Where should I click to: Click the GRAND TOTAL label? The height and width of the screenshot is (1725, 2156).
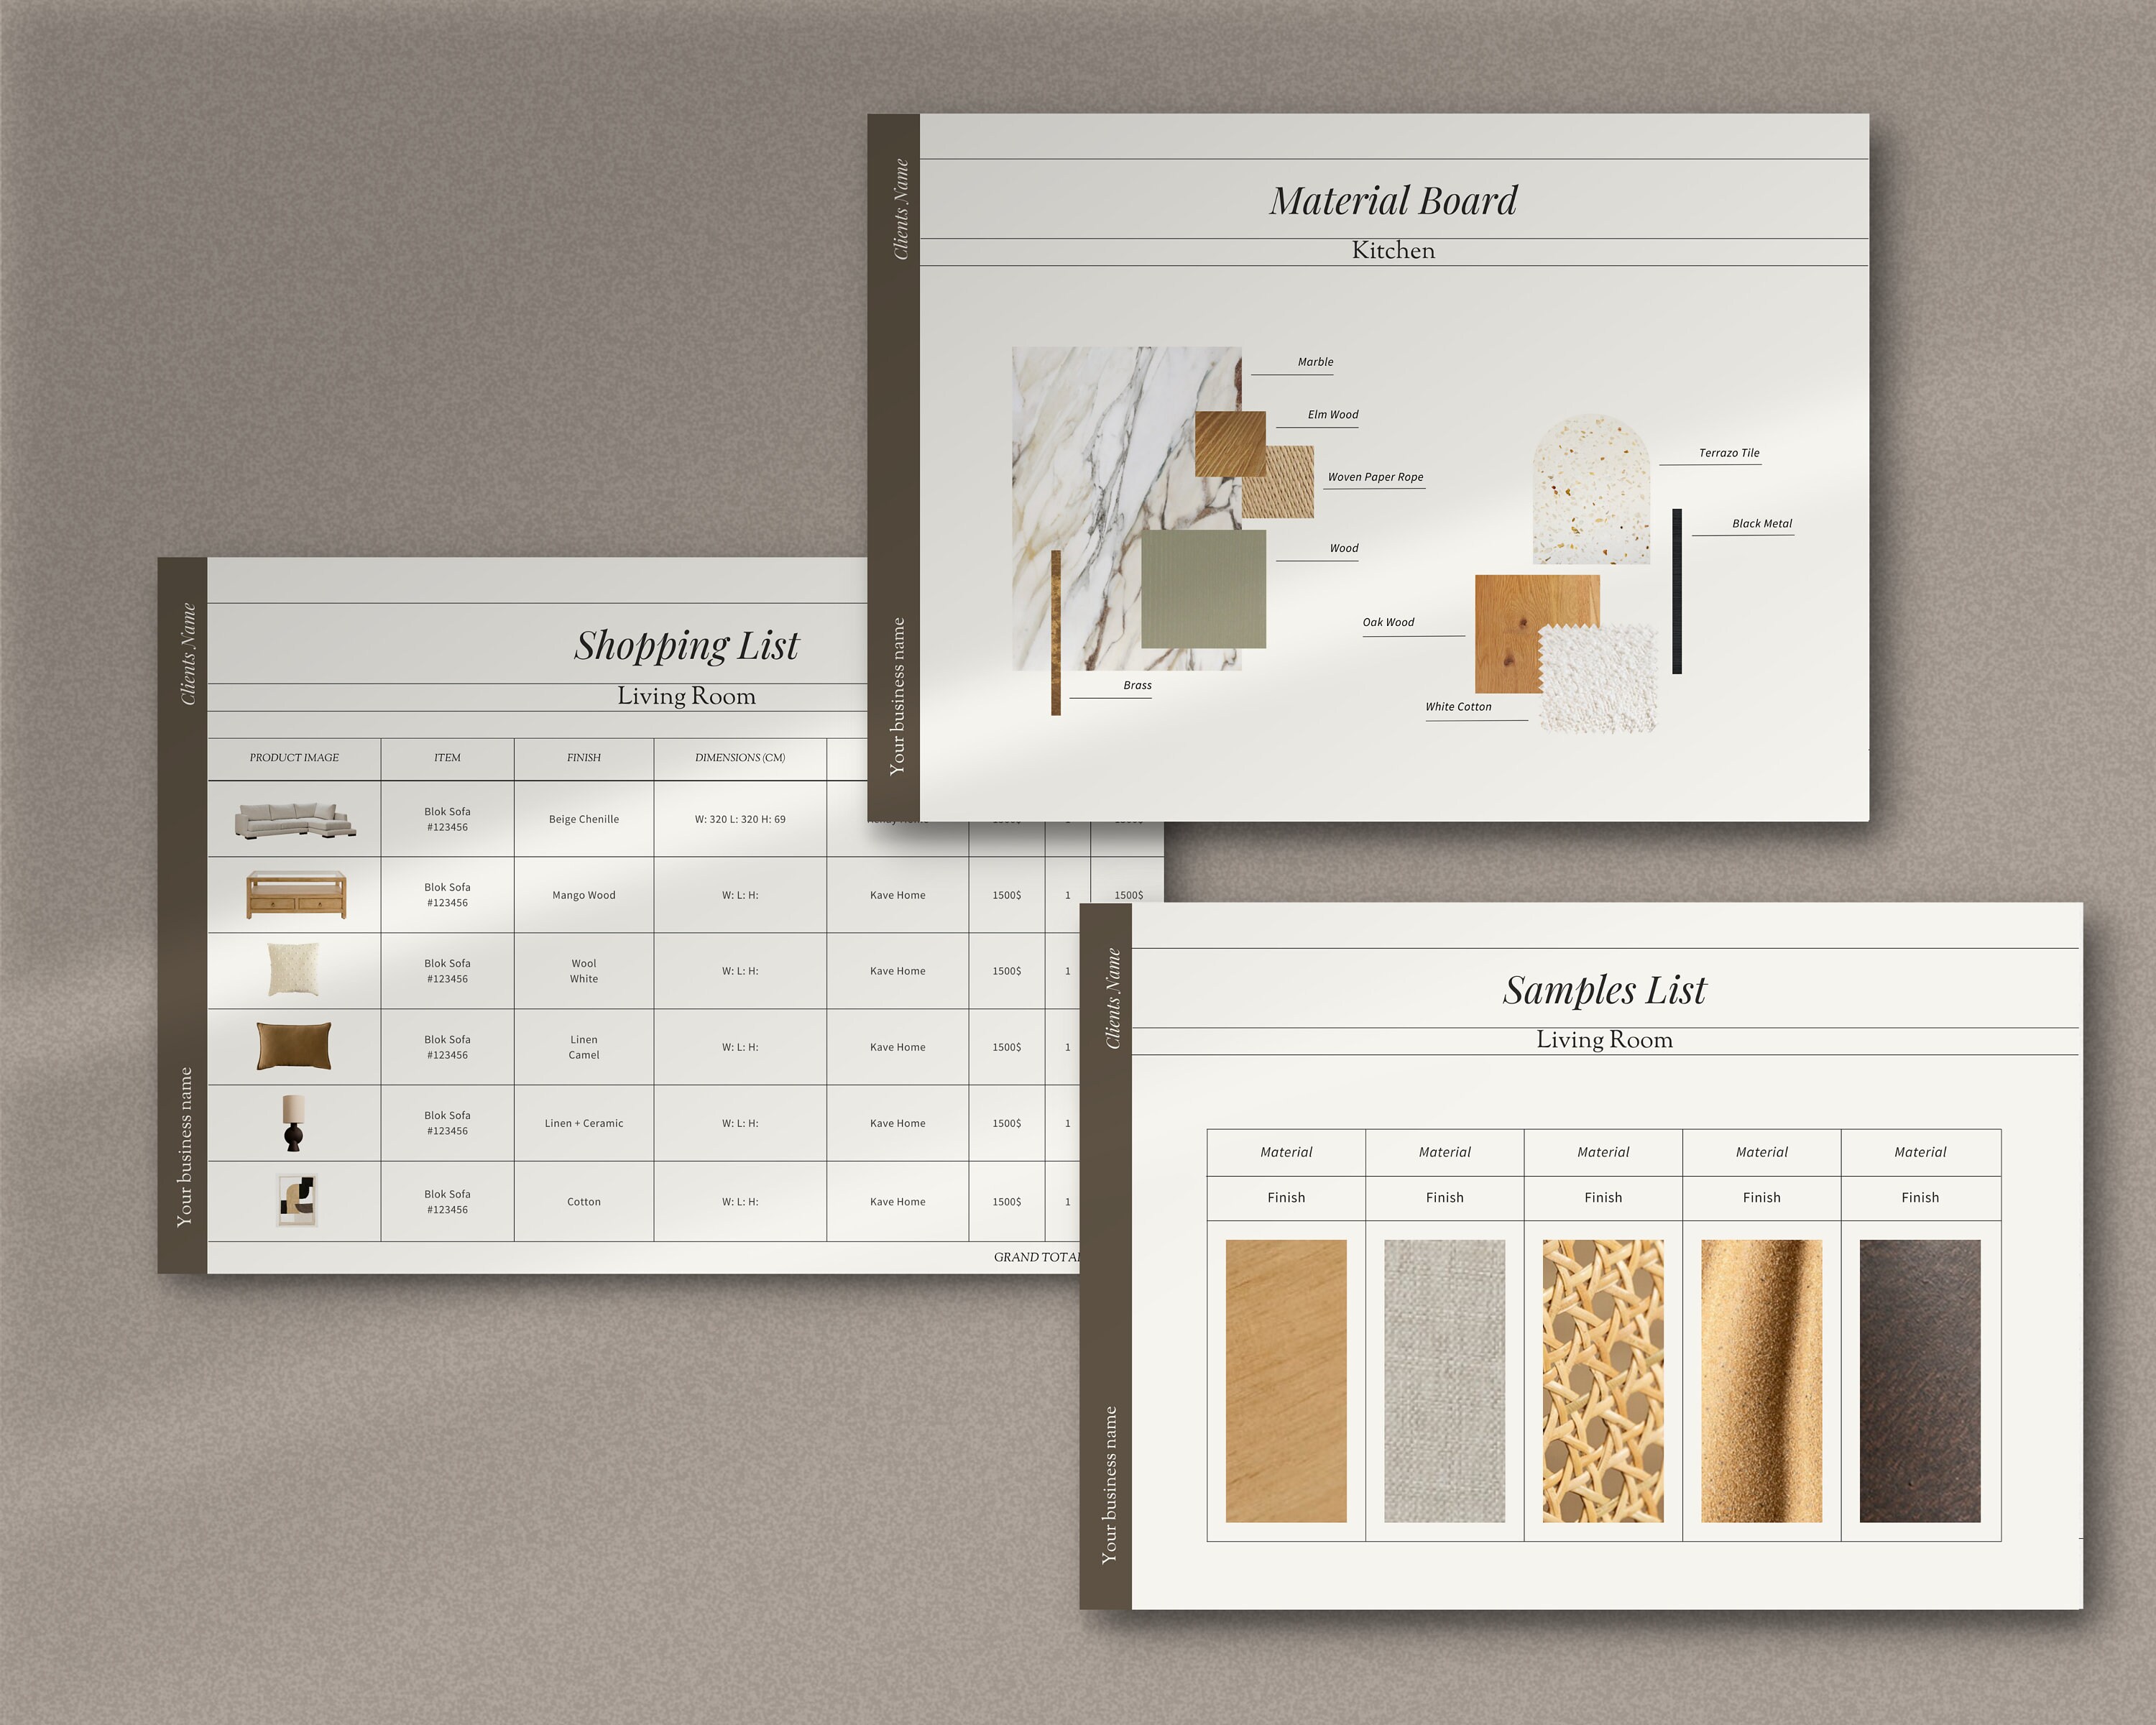point(1035,1257)
